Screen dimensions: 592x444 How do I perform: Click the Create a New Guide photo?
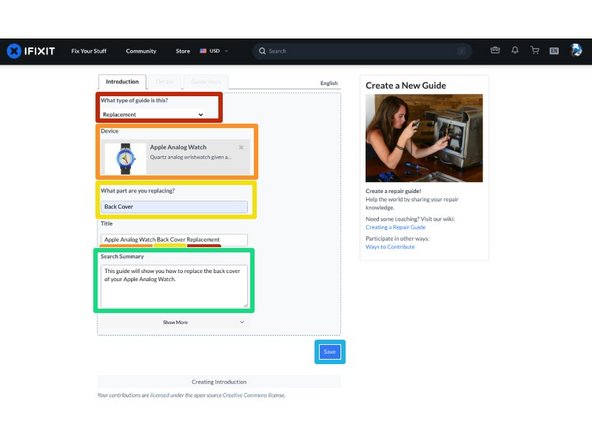pyautogui.click(x=424, y=138)
